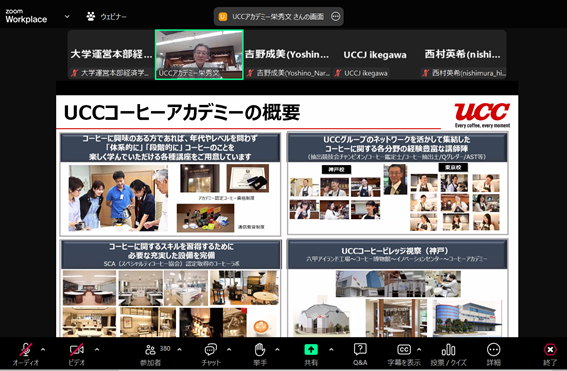567x371 pixels.
Task: Expand caption options chevron
Action: pos(419,350)
